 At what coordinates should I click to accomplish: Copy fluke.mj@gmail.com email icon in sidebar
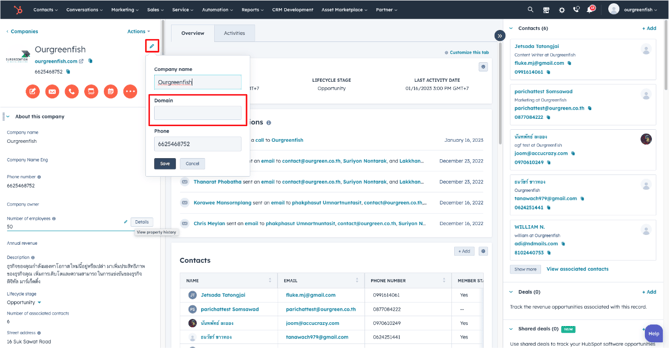569,63
